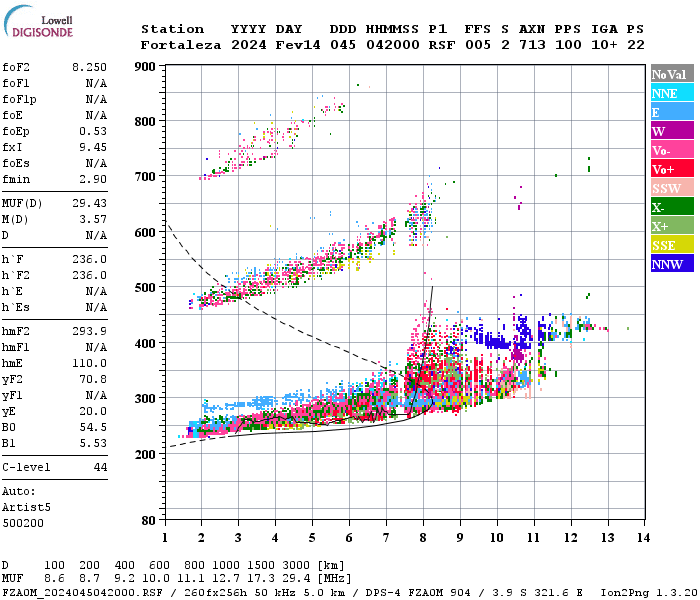The image size is (700, 600).
Task: Click the 900 km height axis label
Action: [x=145, y=67]
